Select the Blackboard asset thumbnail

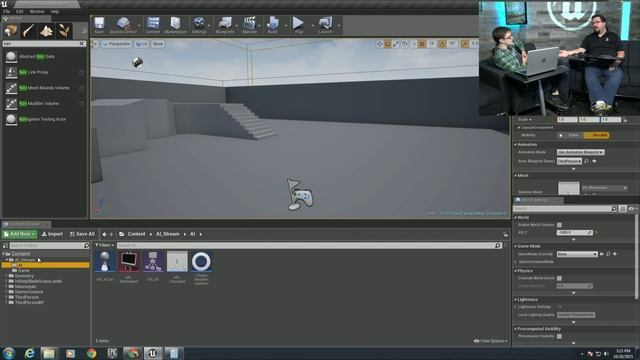coord(129,262)
